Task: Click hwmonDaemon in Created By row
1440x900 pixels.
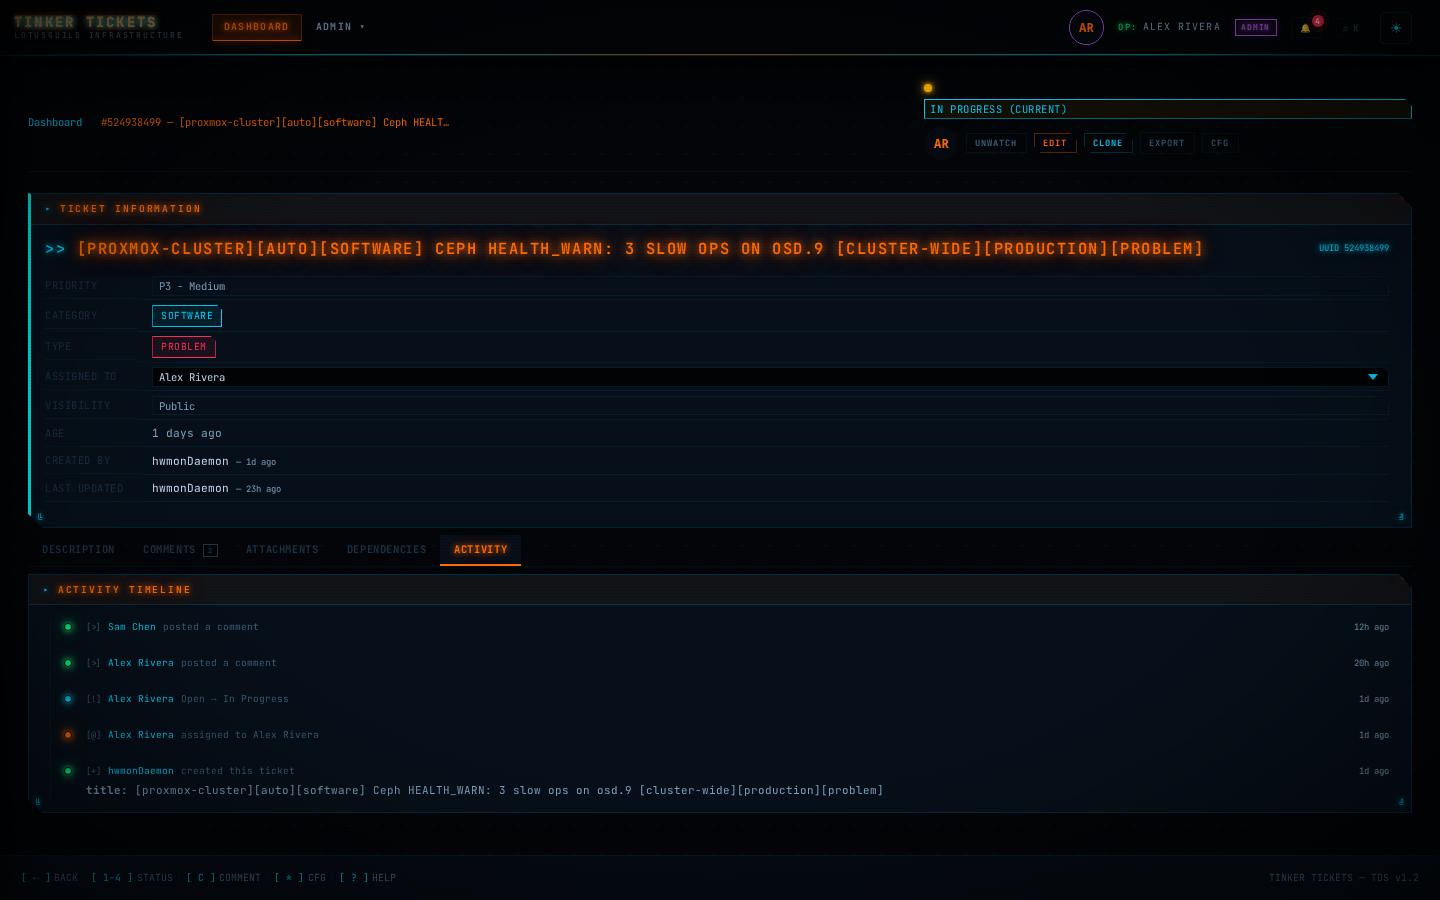Action: pos(190,461)
